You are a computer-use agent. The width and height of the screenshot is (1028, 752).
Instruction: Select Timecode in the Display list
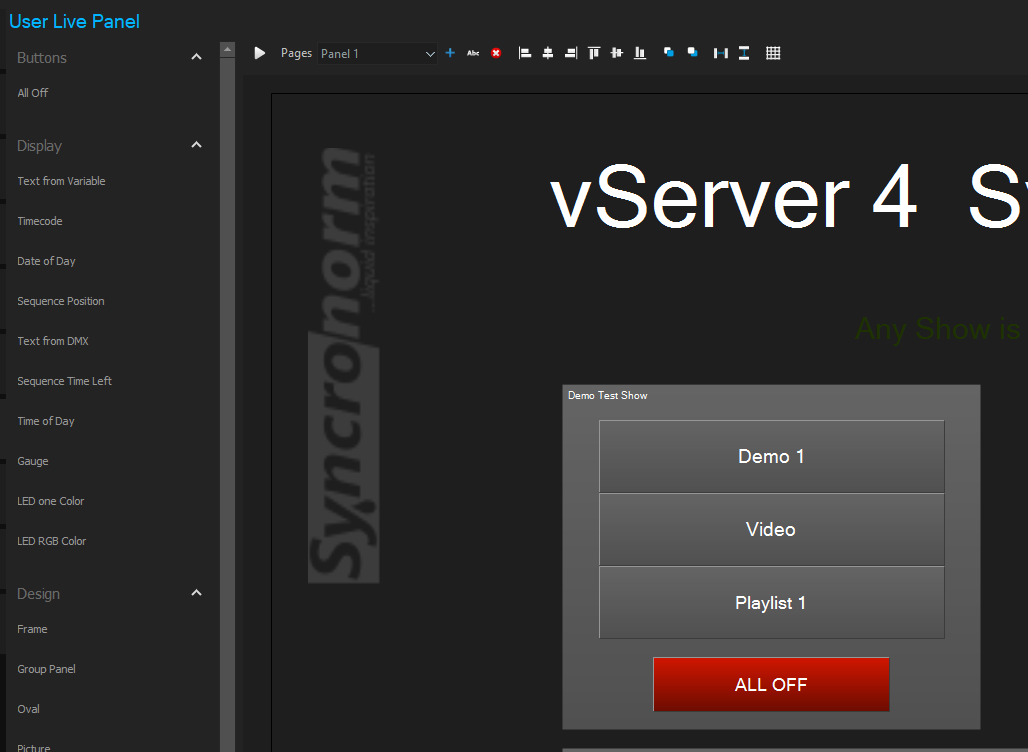click(40, 221)
